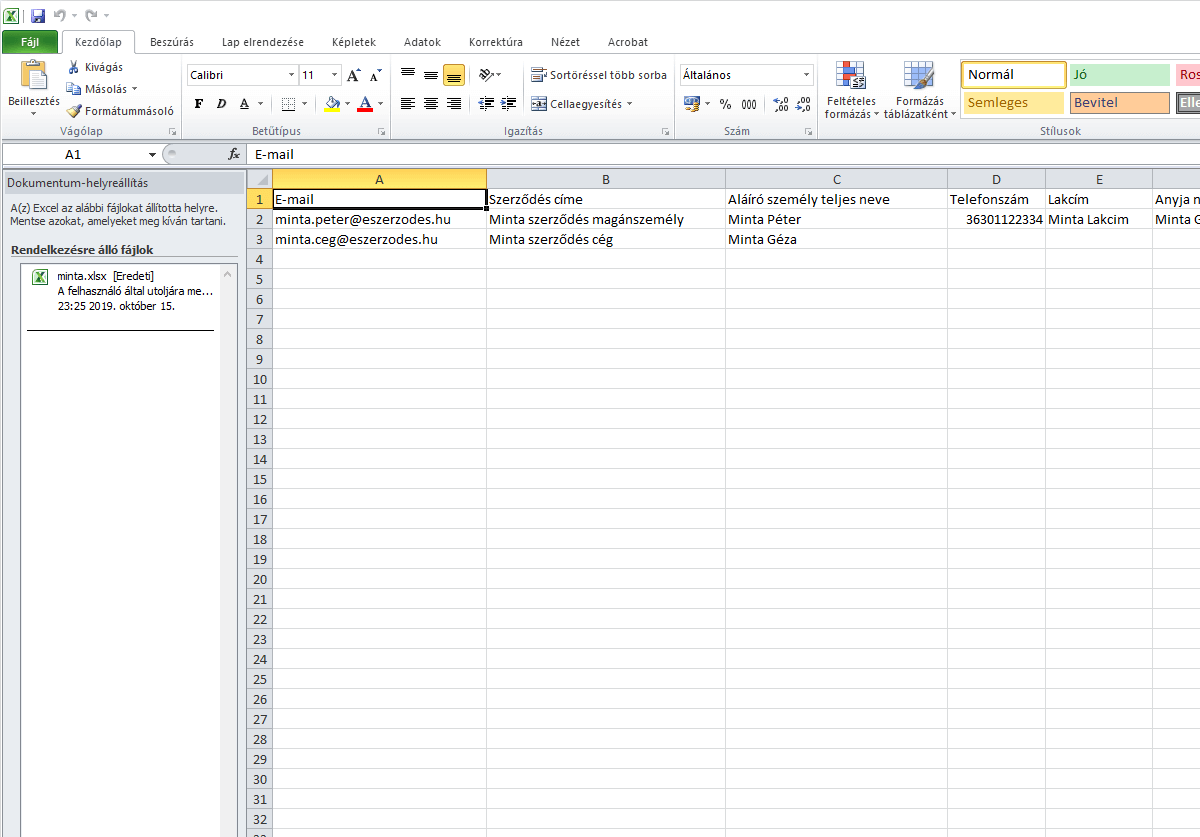Open the Képletek ribbon tab
Screen dimensions: 1200x837
click(x=354, y=42)
